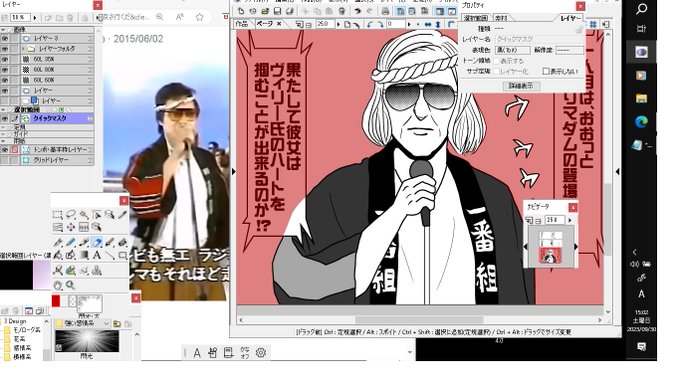Click the browser favorites star icon
Viewport: 680px width, 382px height.
(x=199, y=17)
